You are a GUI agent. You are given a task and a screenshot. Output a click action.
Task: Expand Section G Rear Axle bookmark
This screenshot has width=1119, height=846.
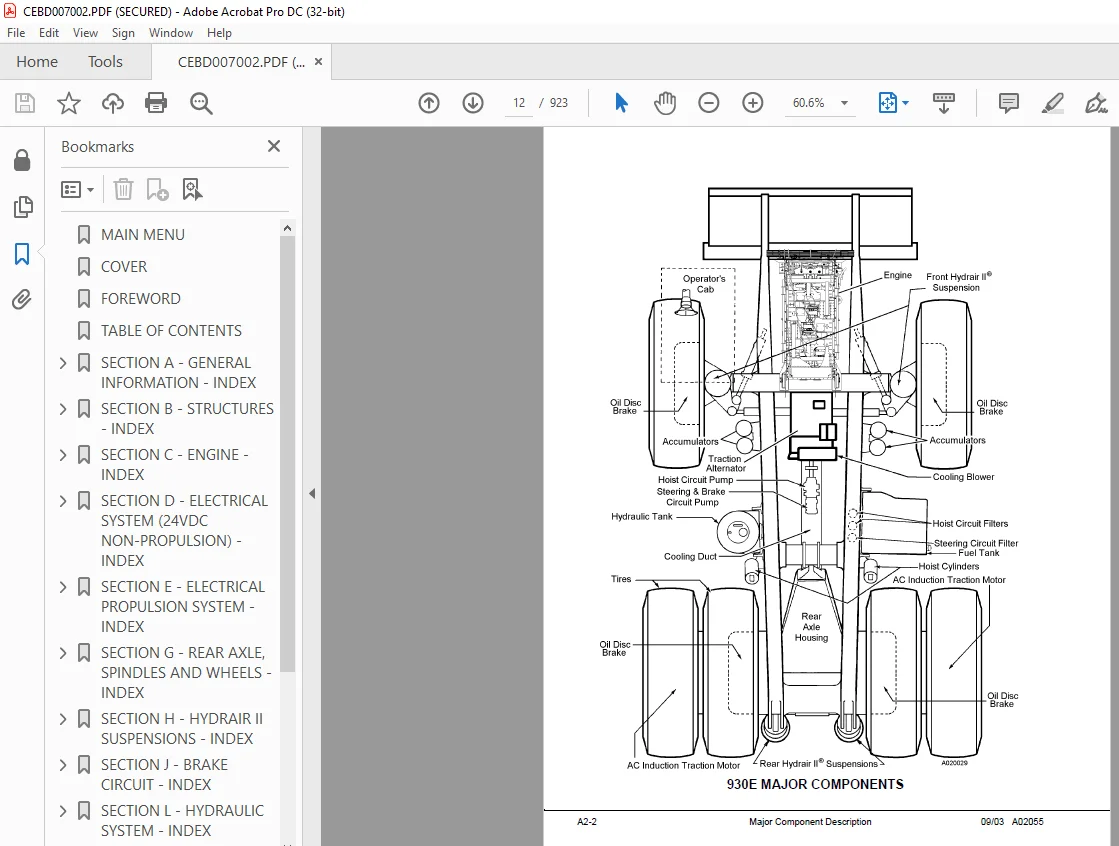tap(63, 653)
